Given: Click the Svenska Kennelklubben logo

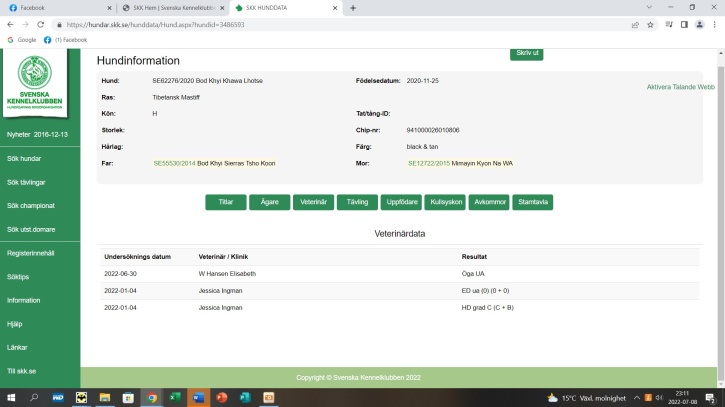Looking at the screenshot, I should pyautogui.click(x=34, y=83).
